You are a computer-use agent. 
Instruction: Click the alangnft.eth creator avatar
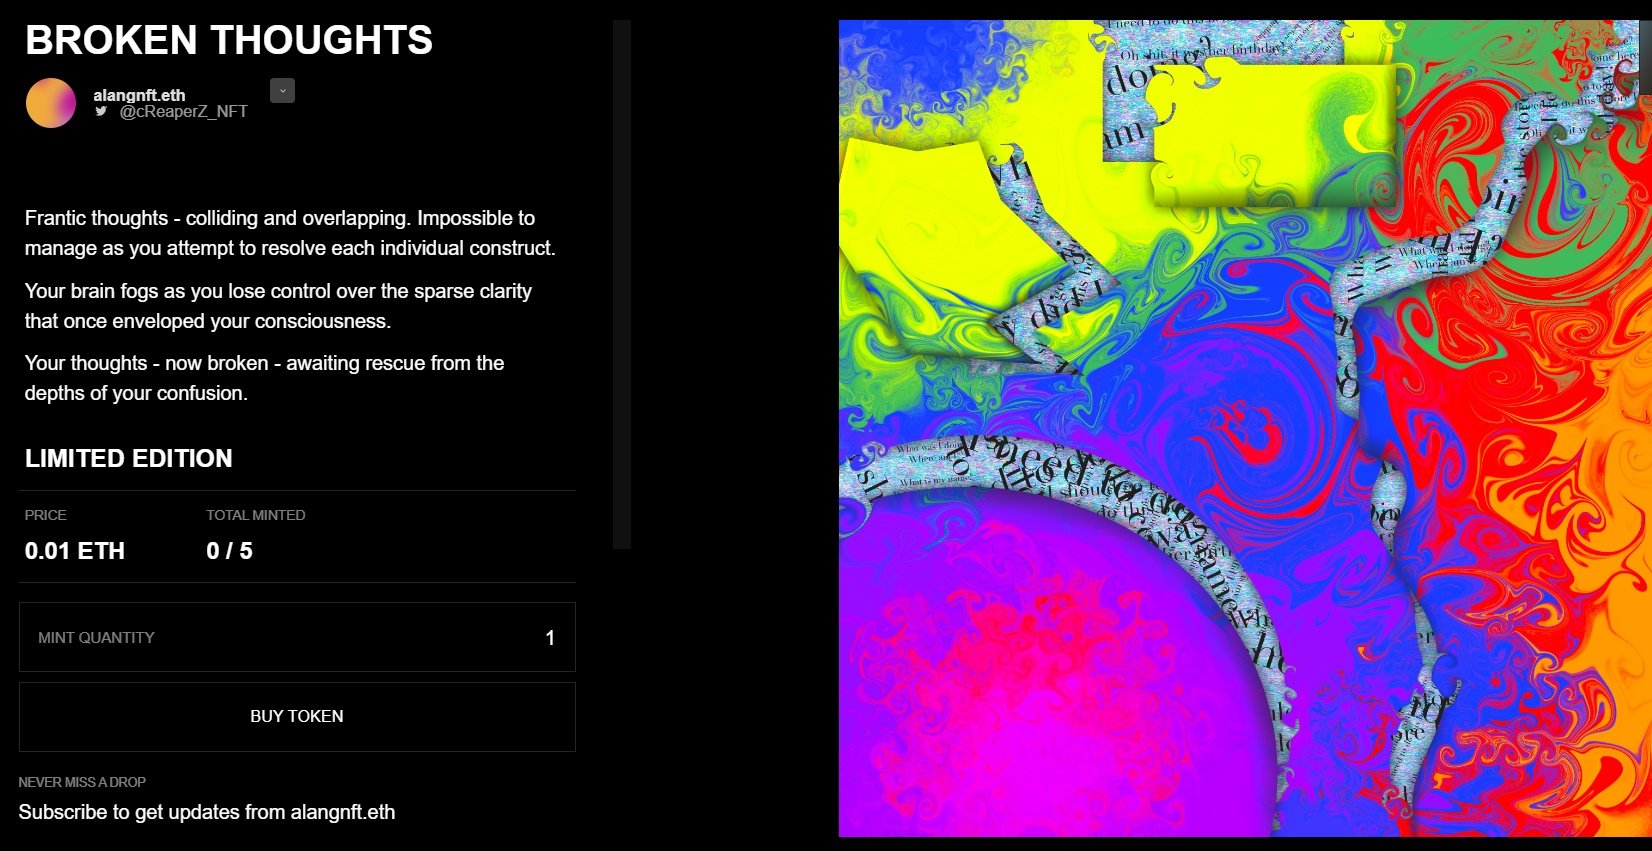(x=51, y=103)
